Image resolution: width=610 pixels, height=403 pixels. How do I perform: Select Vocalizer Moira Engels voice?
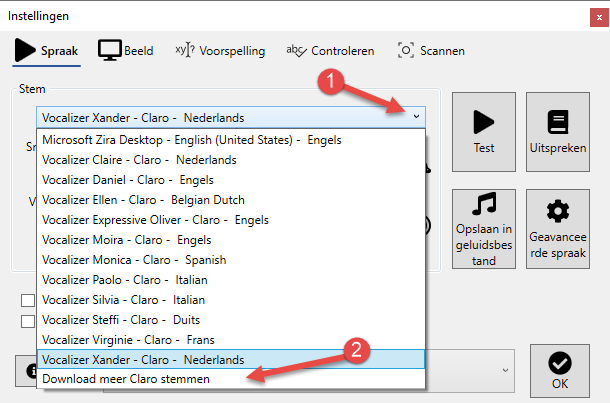coord(231,240)
